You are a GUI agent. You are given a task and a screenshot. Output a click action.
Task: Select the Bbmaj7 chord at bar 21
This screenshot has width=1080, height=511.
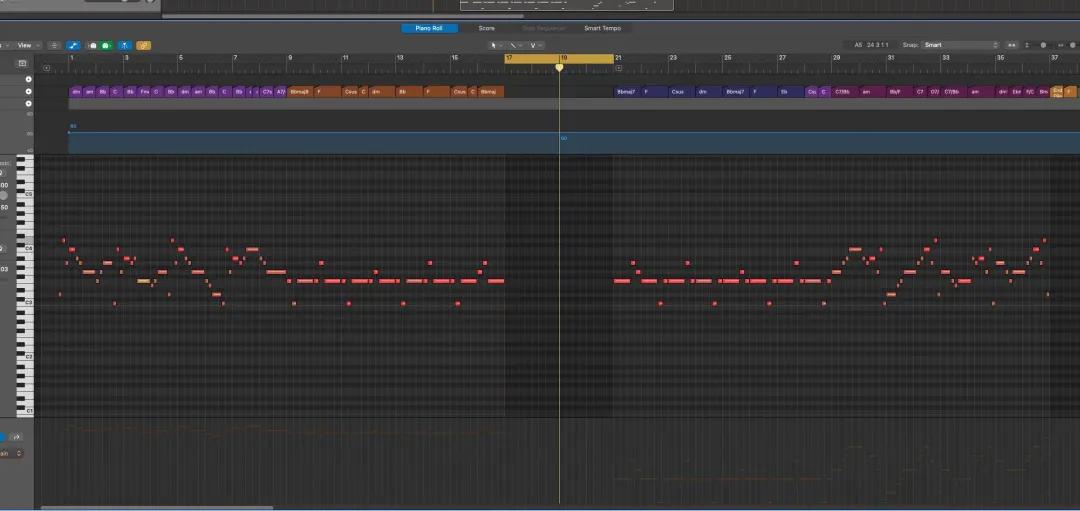[x=627, y=92]
